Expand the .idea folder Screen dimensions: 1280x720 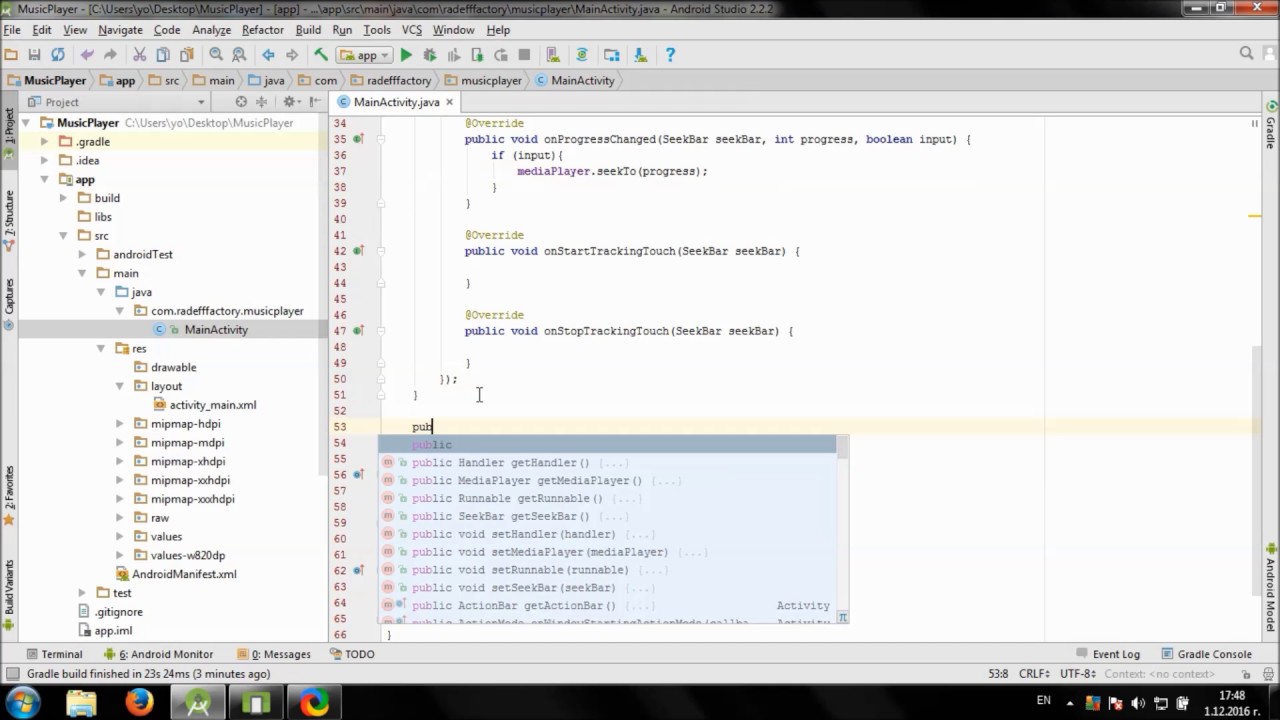(45, 160)
